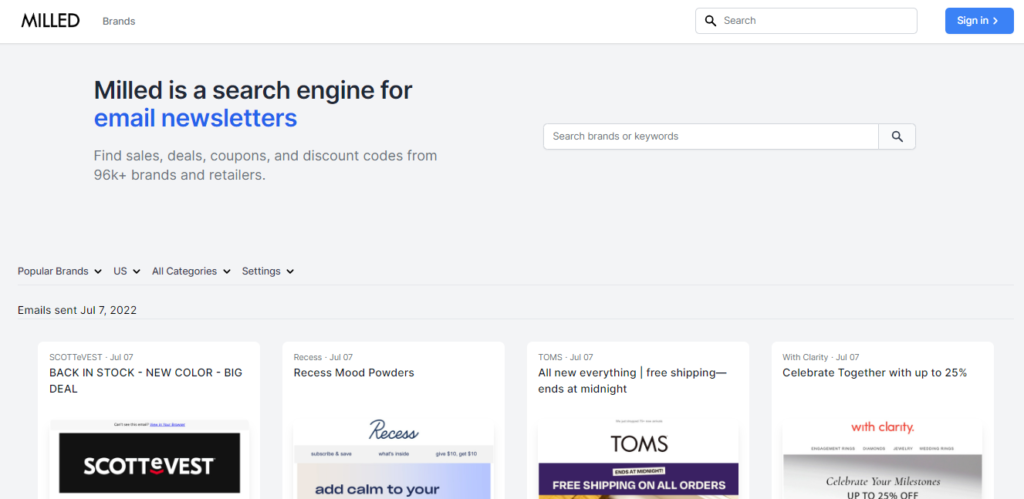Open BACK IN STOCK - NEW COLOR email
1024x499 pixels.
coord(146,381)
